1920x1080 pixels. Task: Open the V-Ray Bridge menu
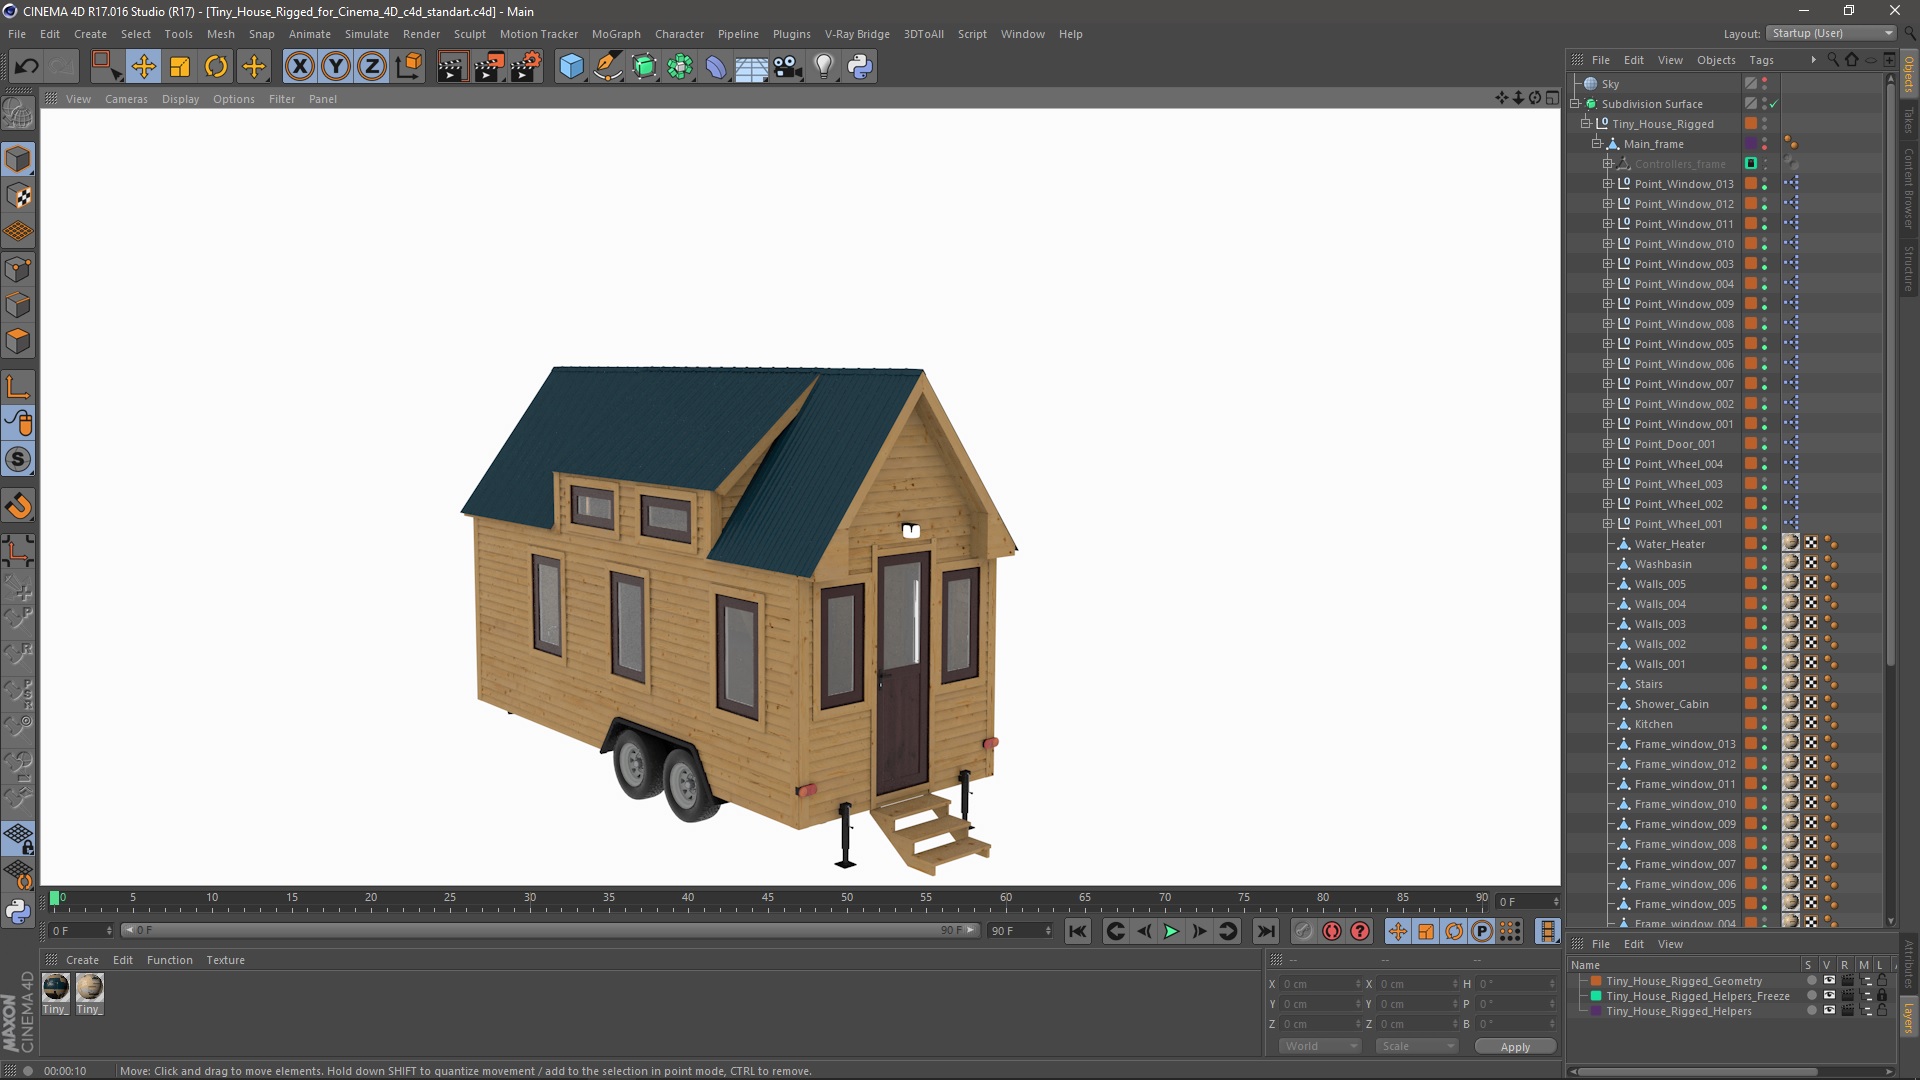[x=857, y=34]
